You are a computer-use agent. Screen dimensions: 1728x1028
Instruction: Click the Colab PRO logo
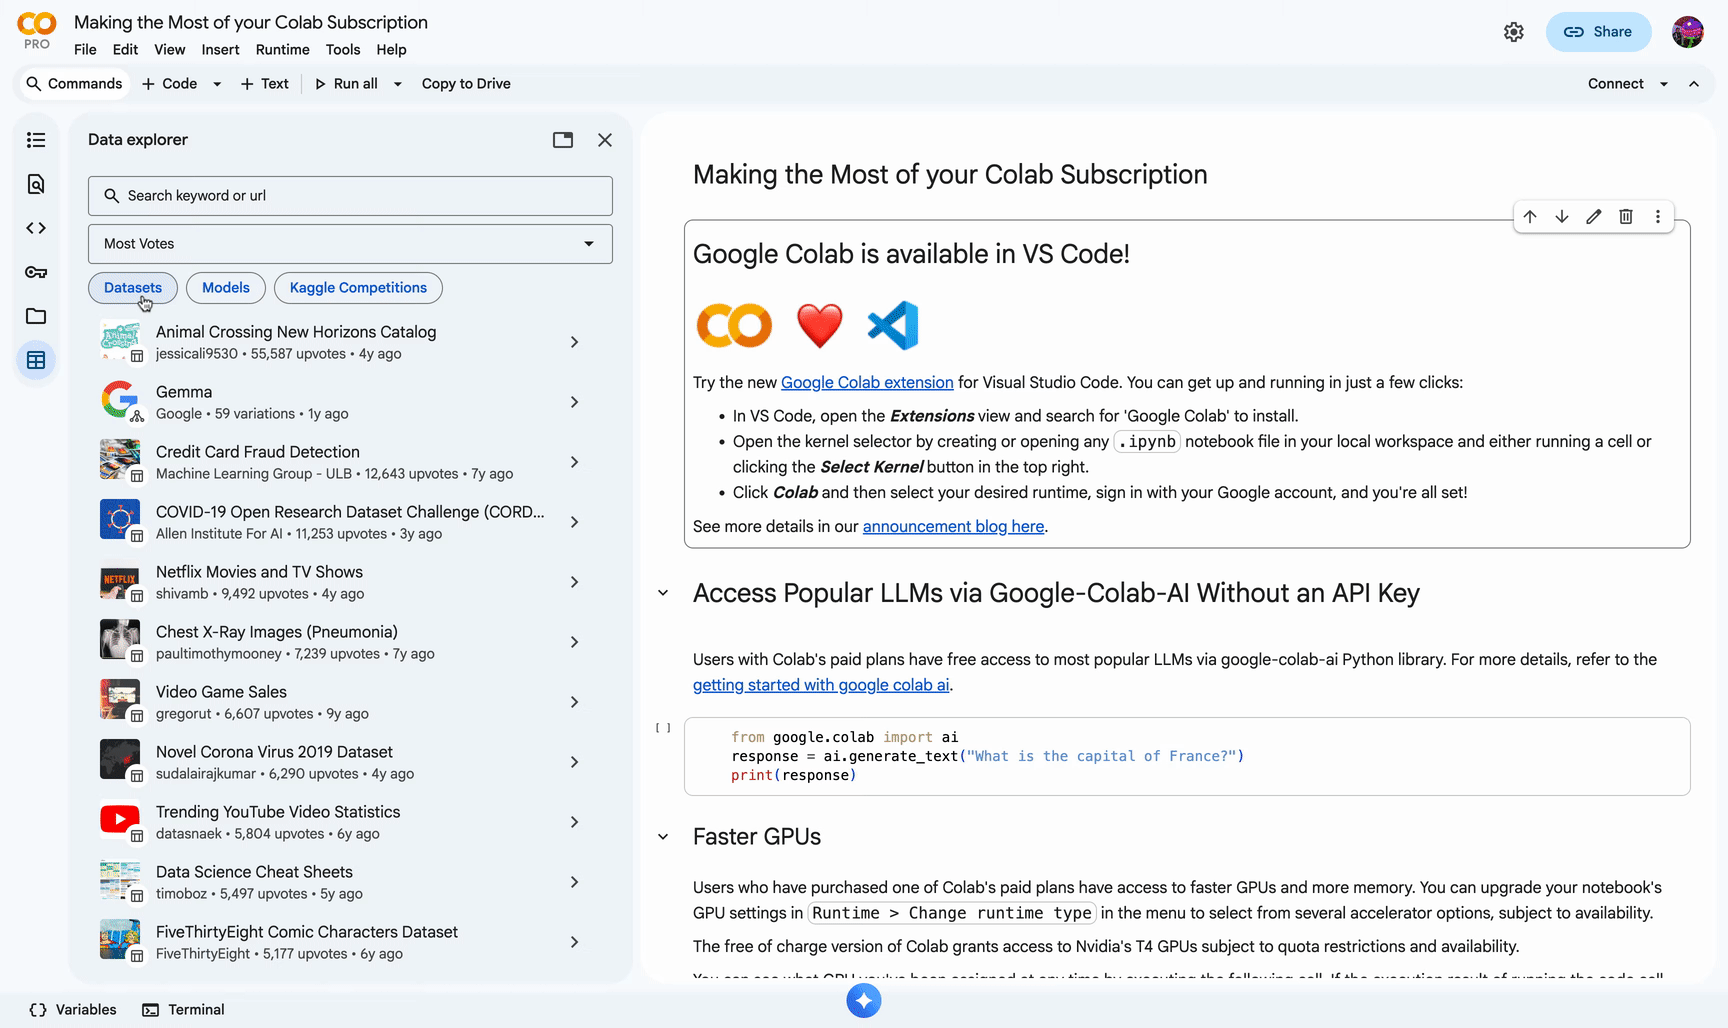click(37, 30)
